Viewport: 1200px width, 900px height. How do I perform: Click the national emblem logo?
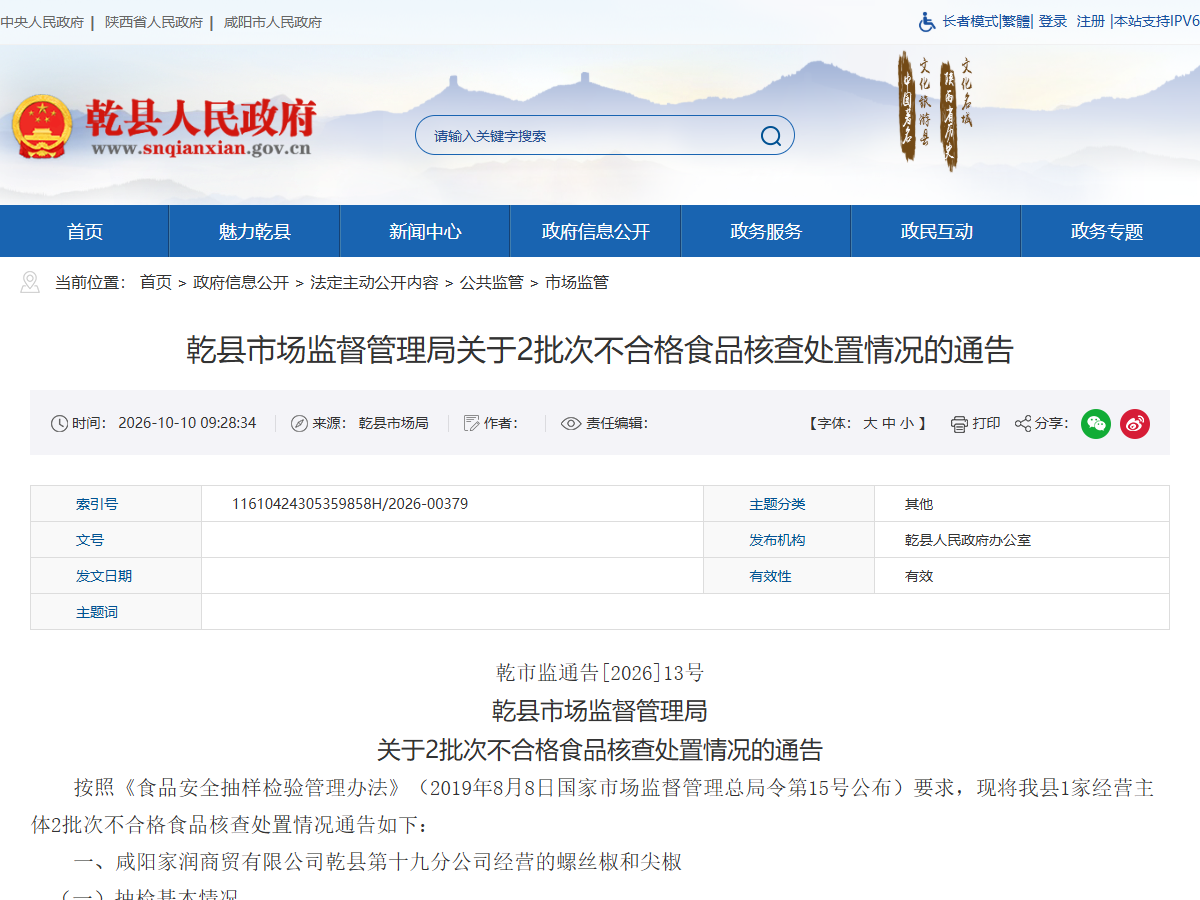[42, 127]
